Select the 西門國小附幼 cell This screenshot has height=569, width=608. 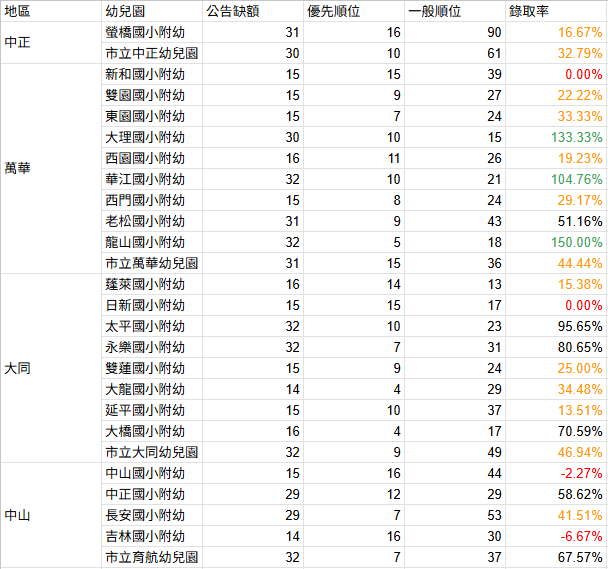coord(152,200)
